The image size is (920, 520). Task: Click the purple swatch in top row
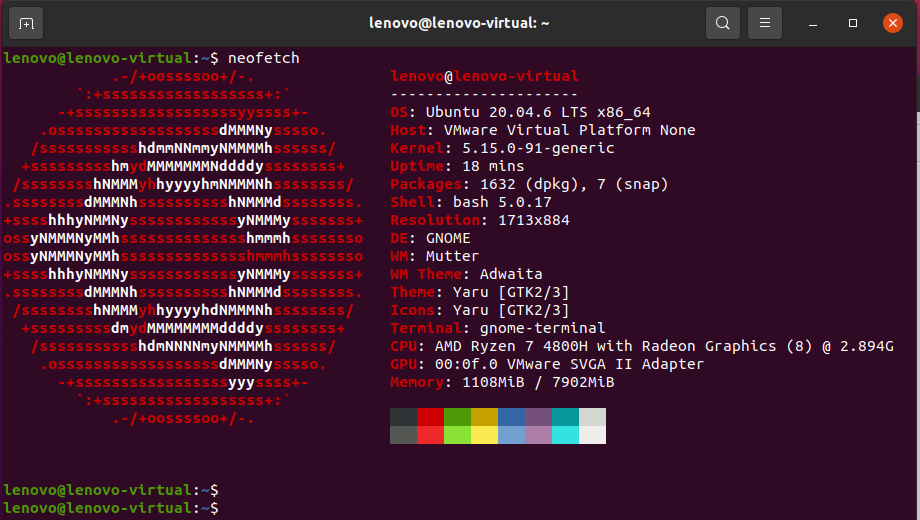pyautogui.click(x=539, y=417)
